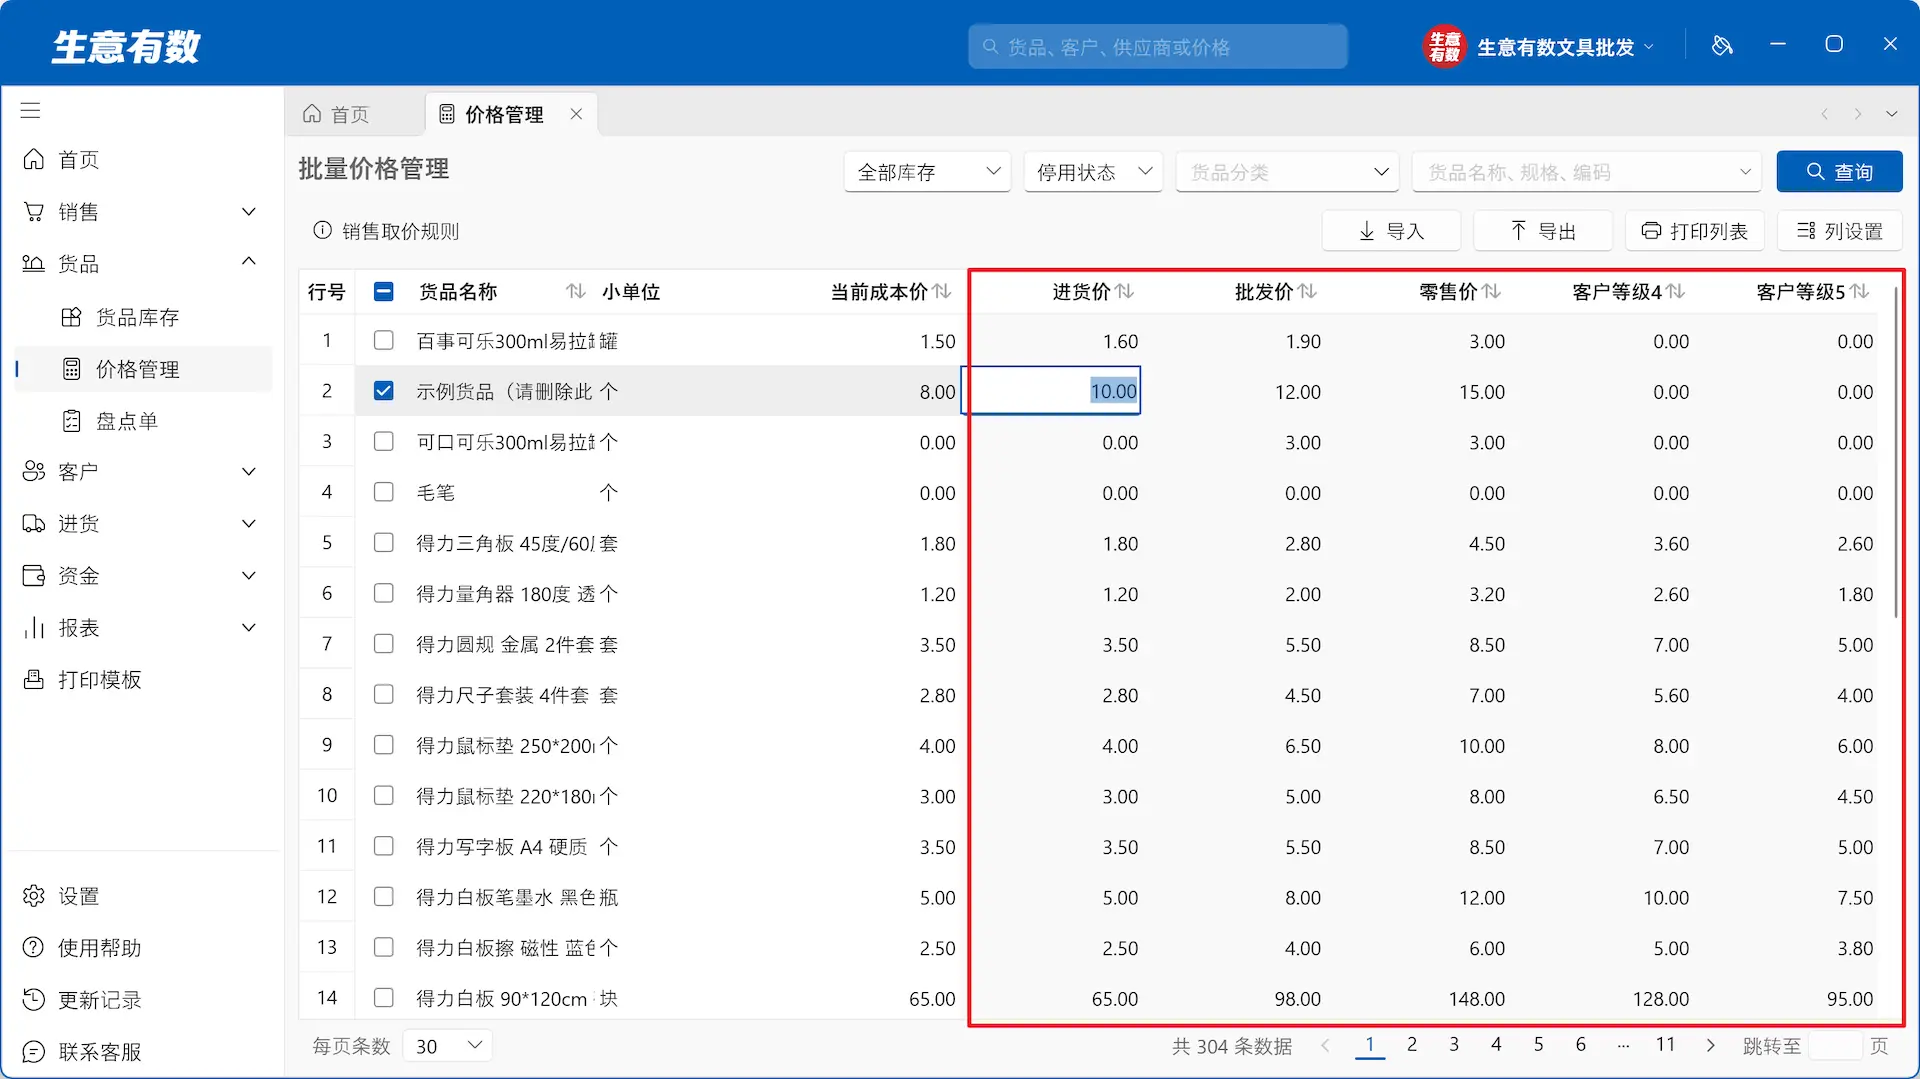This screenshot has height=1079, width=1920.
Task: Go to next page arrow in pagination
Action: 1710,1046
